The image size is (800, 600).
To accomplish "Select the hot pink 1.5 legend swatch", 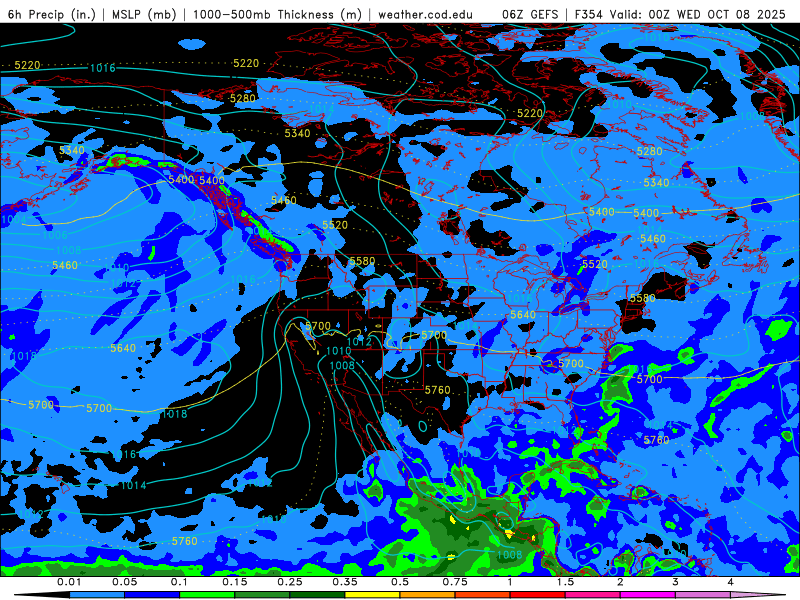I will pyautogui.click(x=592, y=595).
